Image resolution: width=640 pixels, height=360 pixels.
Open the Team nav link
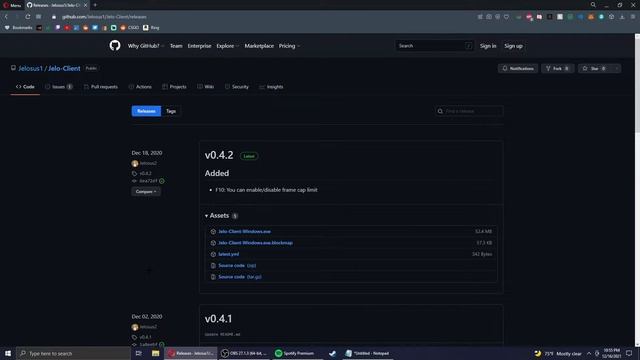point(176,46)
